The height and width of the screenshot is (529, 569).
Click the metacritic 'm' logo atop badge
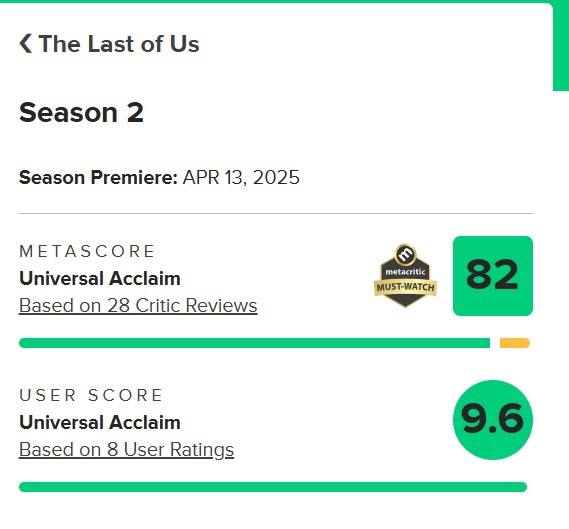click(405, 254)
